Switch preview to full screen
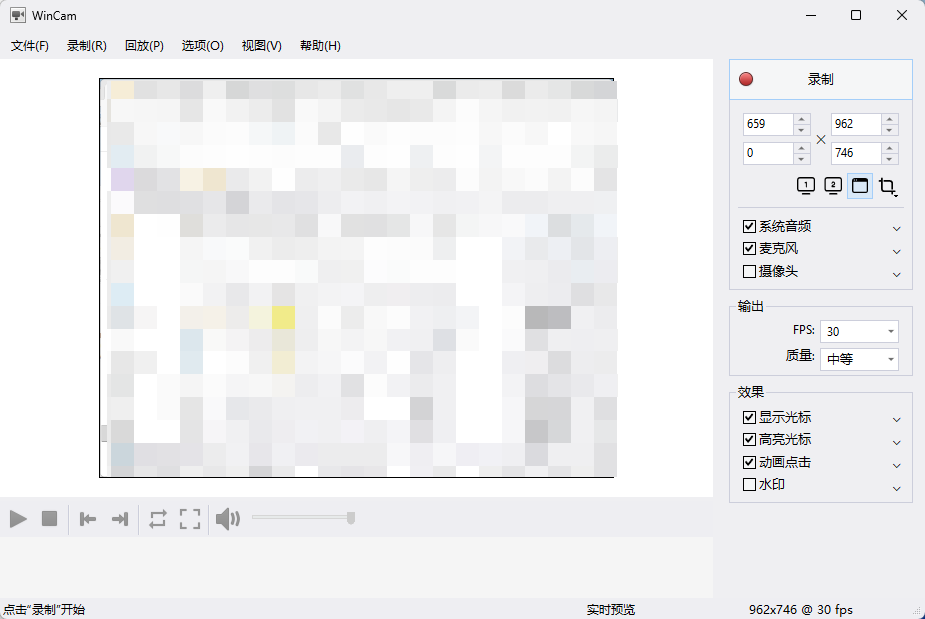Viewport: 925px width, 619px height. click(x=190, y=519)
